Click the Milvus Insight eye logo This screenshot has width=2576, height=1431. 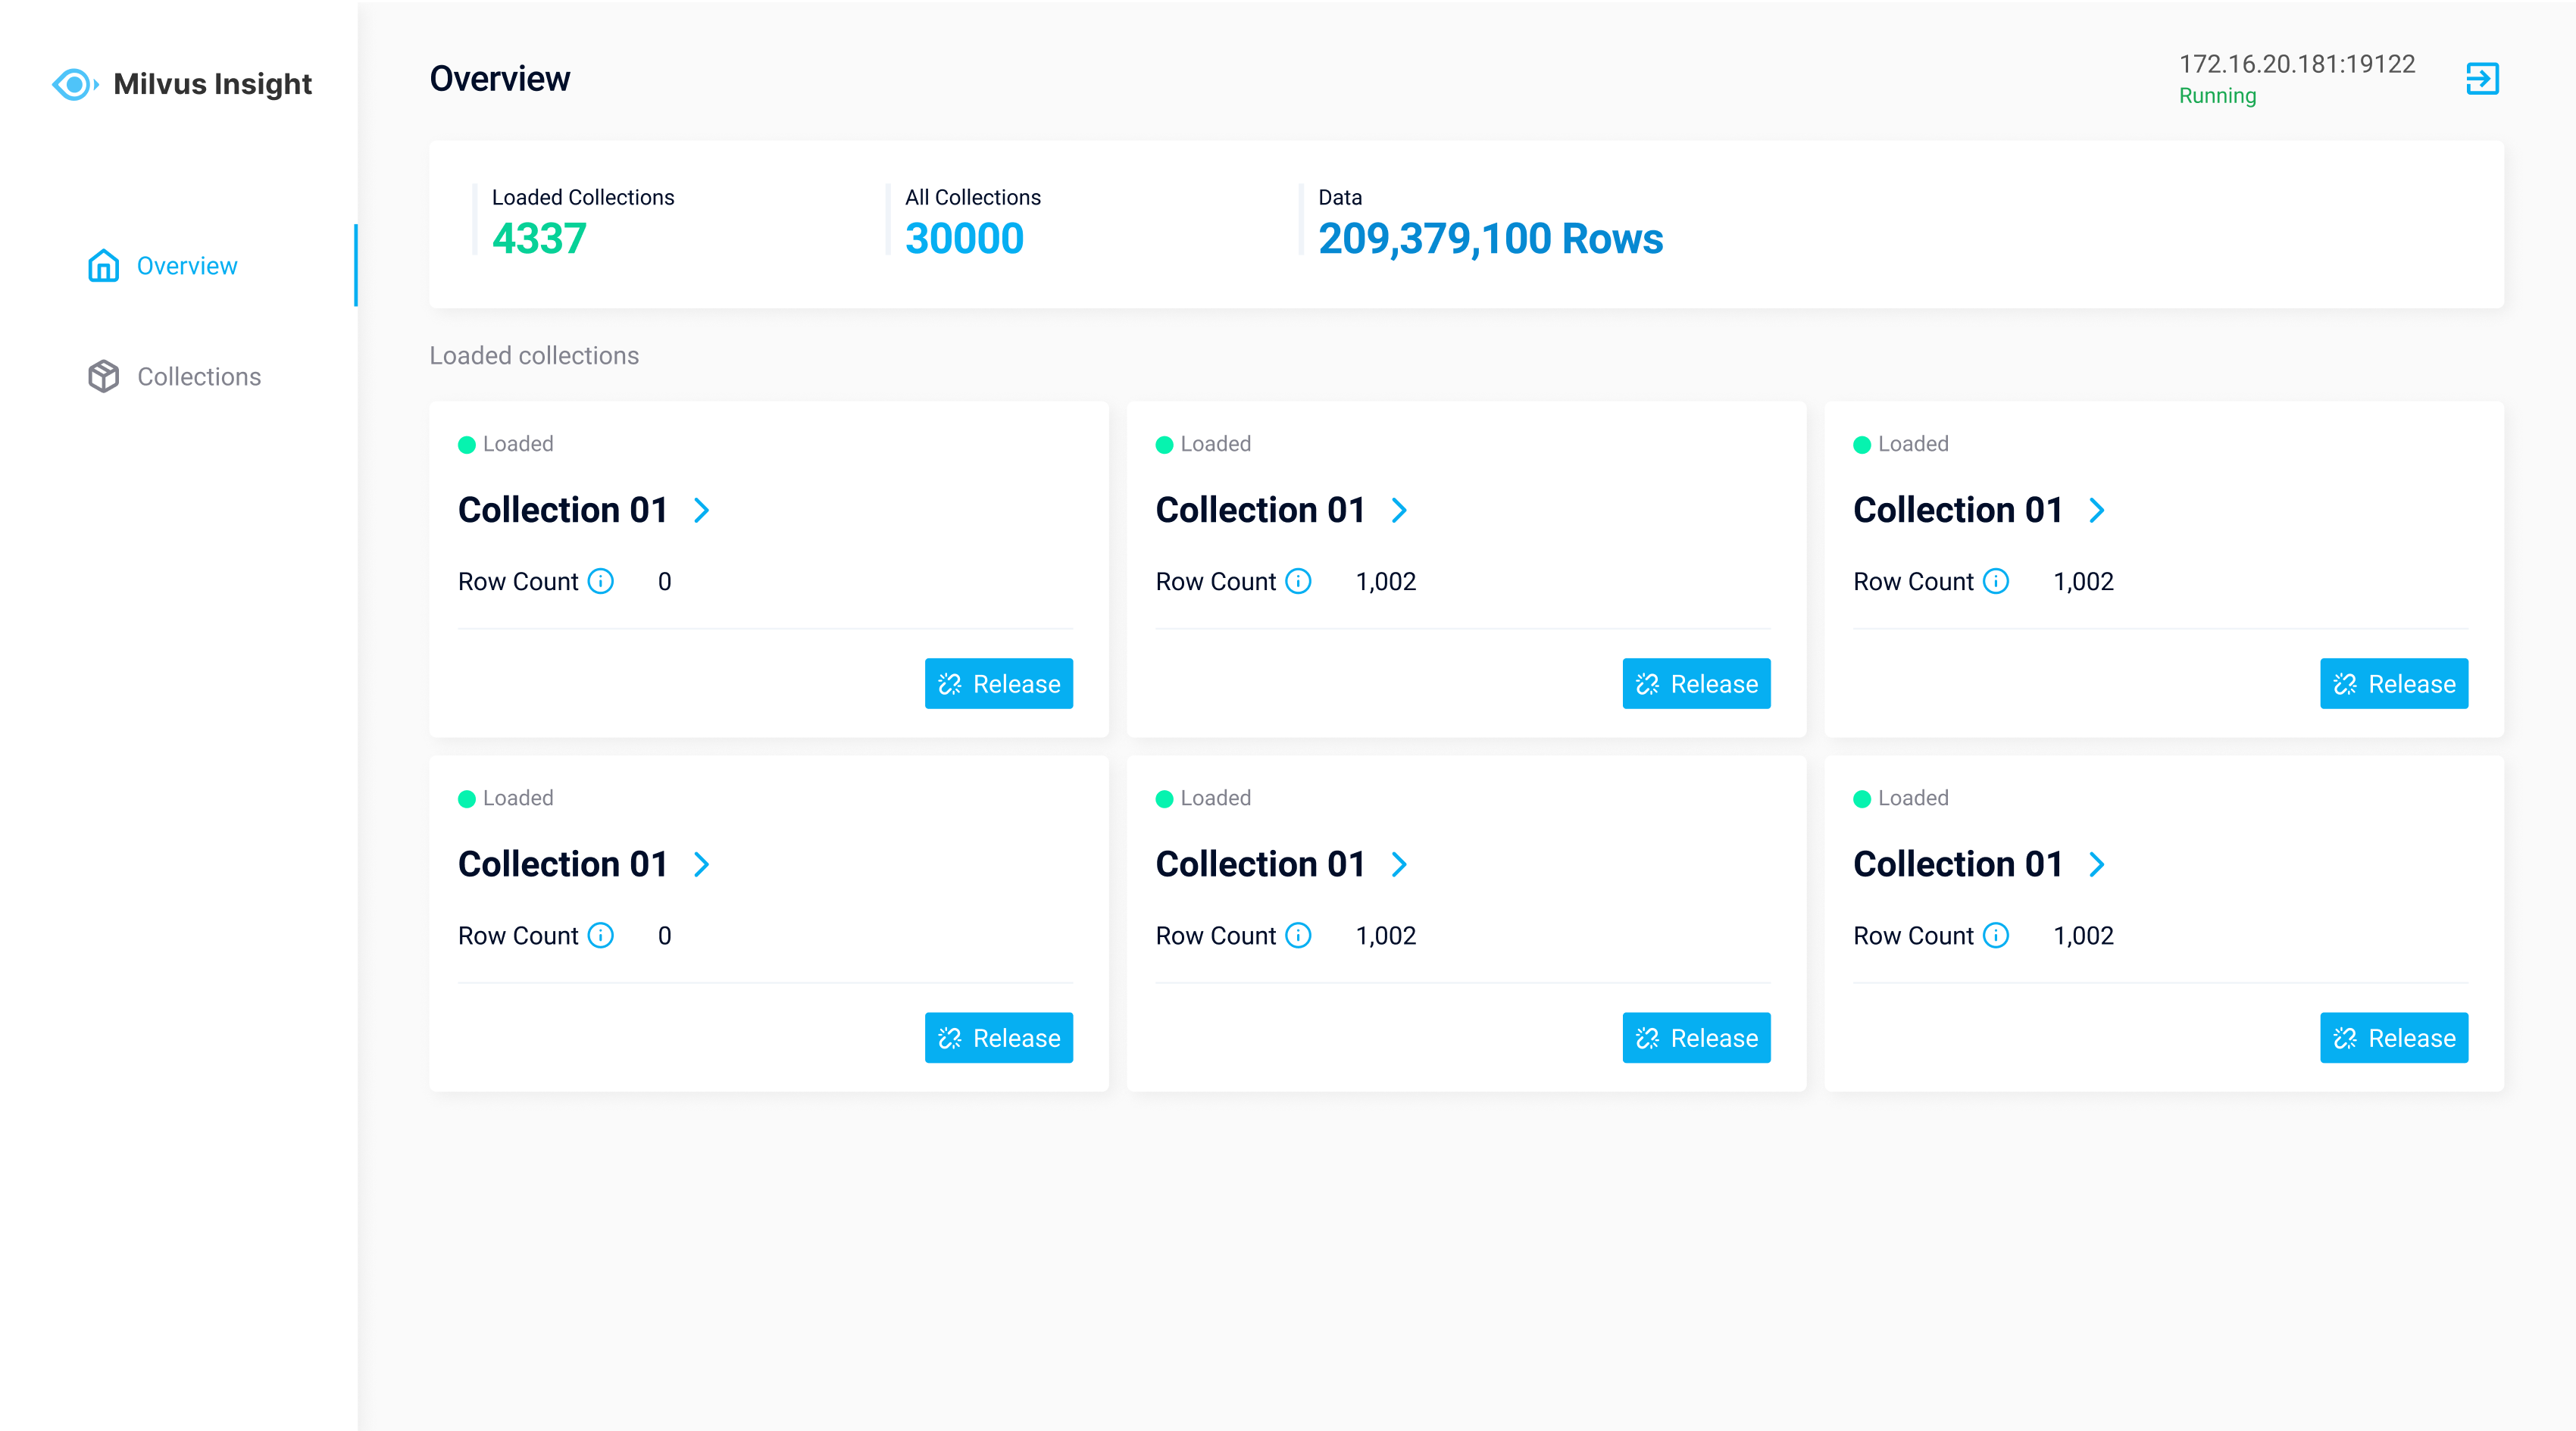point(75,84)
